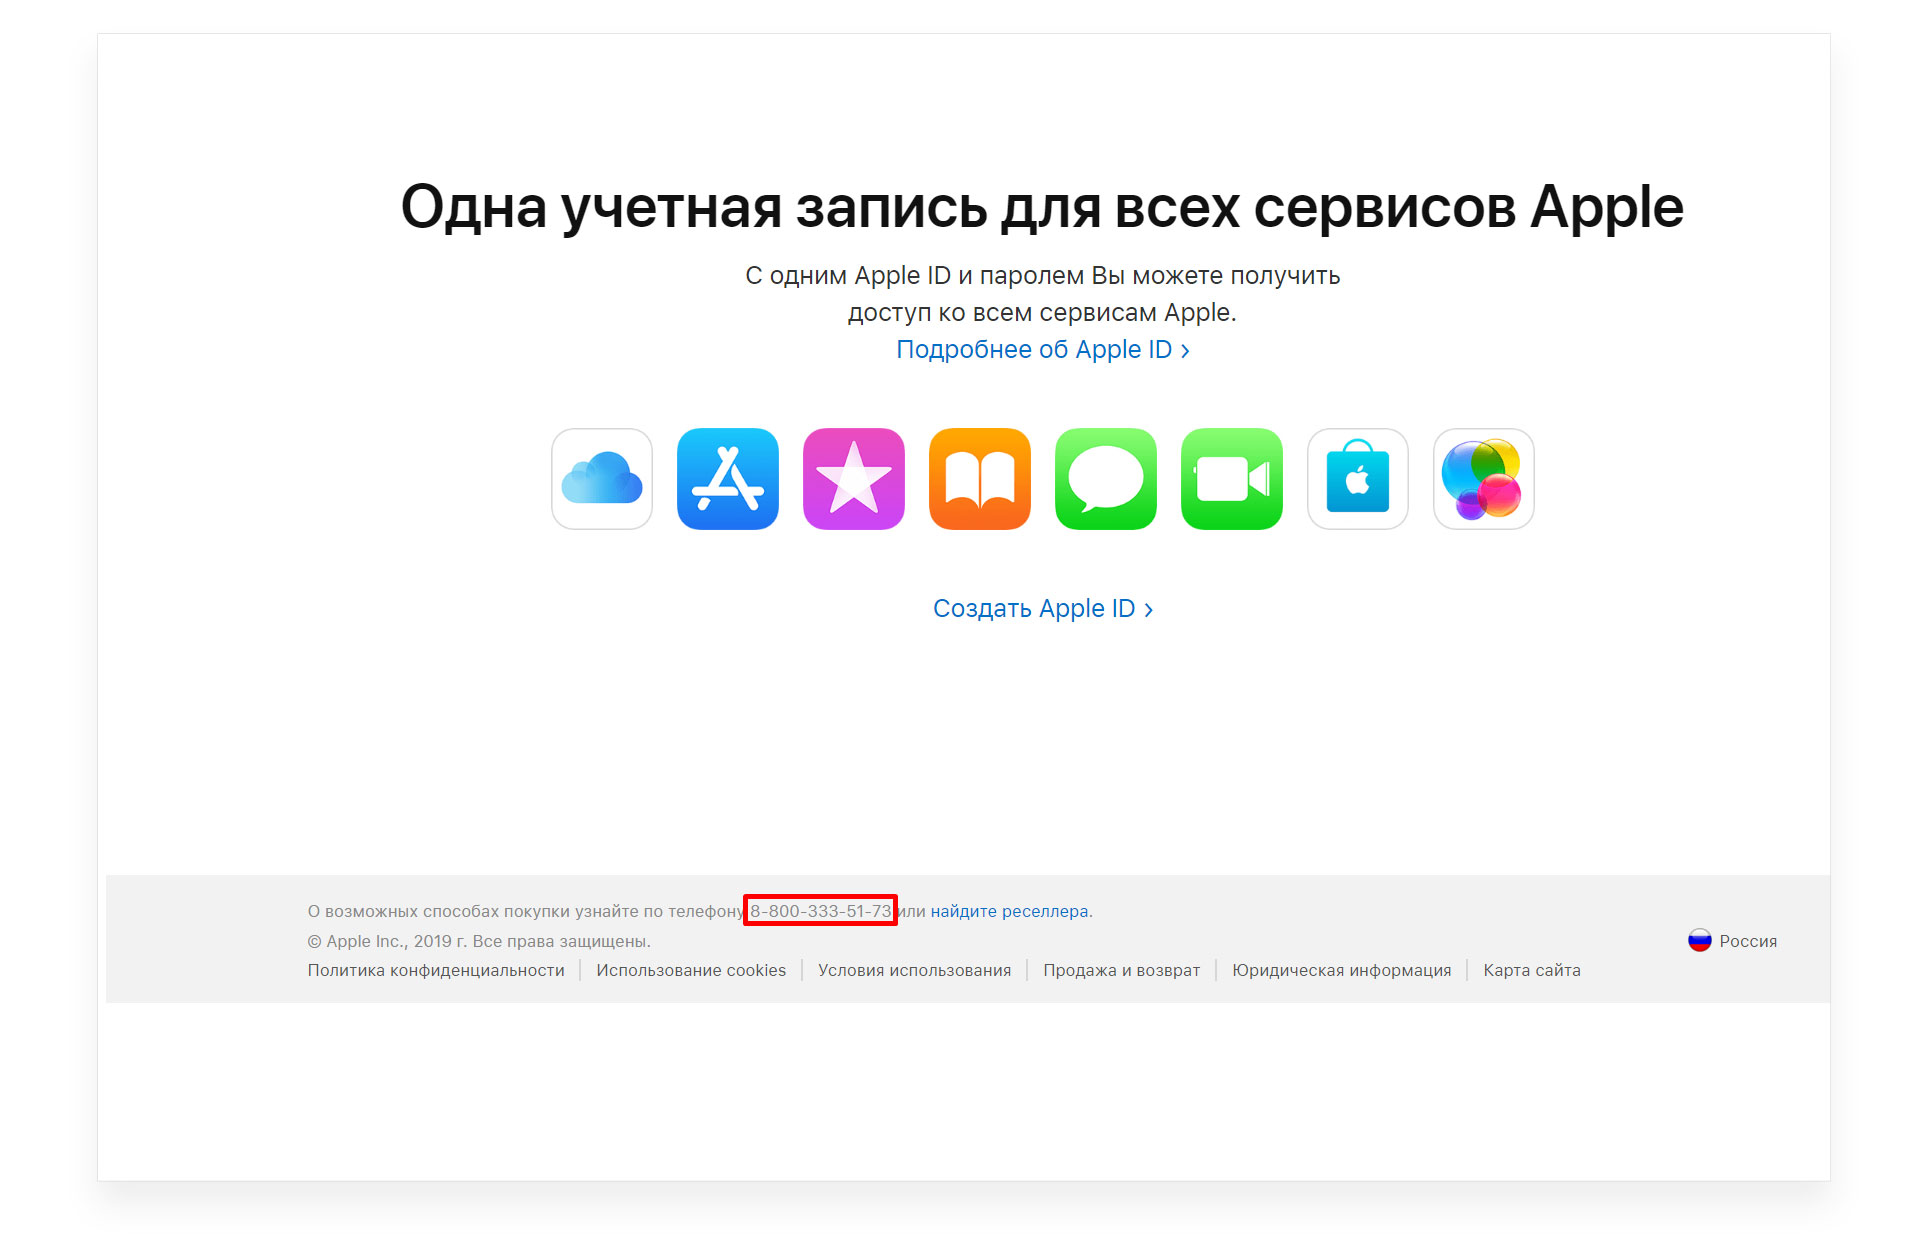Click the Russian flag icon
Image resolution: width=1920 pixels, height=1237 pixels.
pyautogui.click(x=1700, y=940)
